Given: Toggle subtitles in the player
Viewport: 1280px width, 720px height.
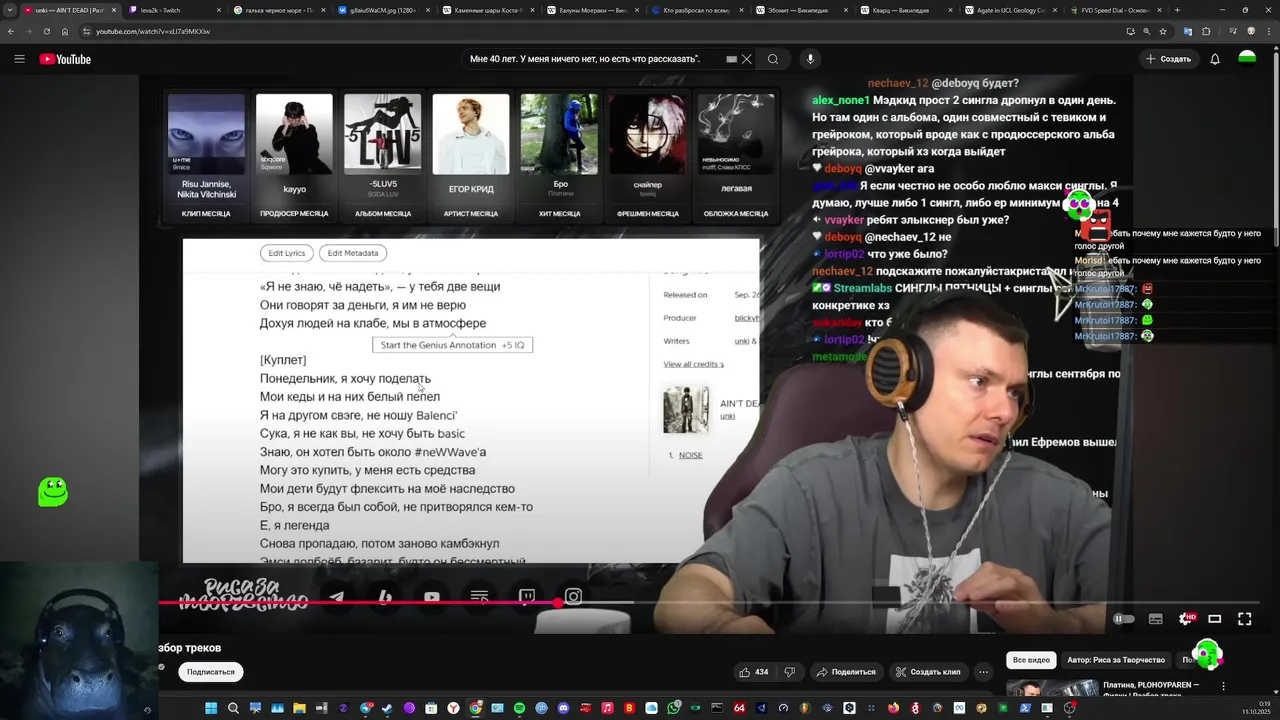Looking at the screenshot, I should [1155, 619].
